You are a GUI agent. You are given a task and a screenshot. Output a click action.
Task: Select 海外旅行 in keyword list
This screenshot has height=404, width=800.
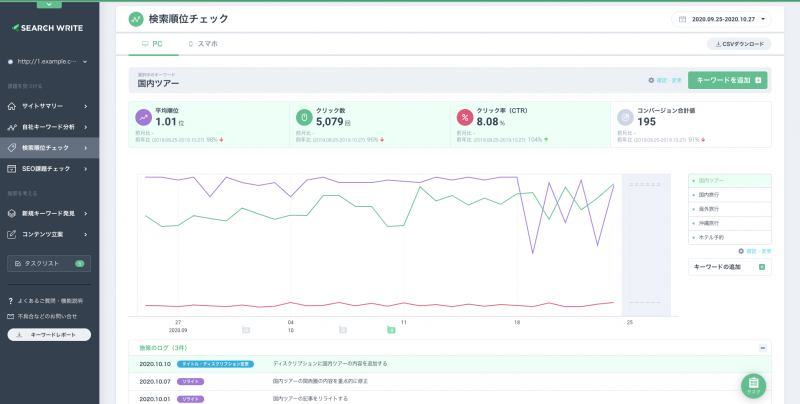[x=730, y=209]
